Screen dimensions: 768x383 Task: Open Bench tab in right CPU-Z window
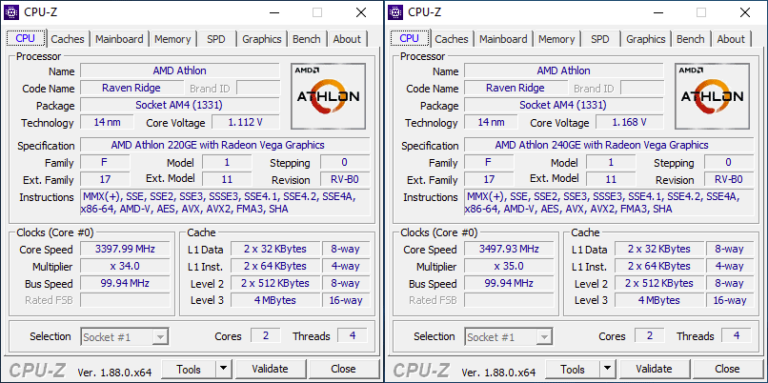tap(690, 39)
